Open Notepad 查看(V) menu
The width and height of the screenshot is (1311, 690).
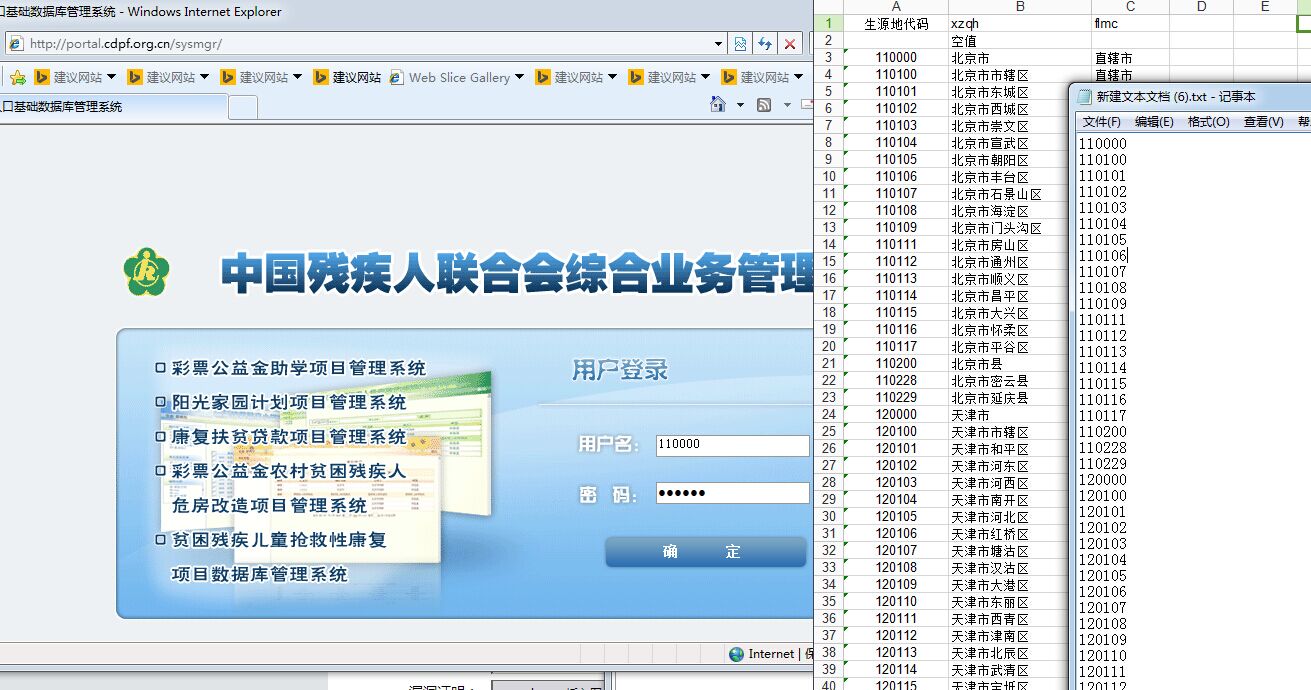[x=1263, y=122]
